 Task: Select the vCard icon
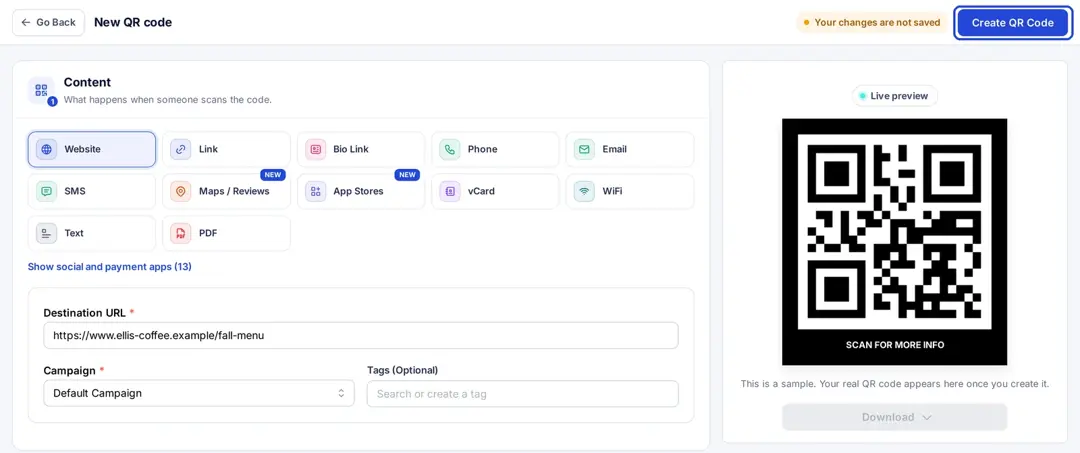pos(450,191)
